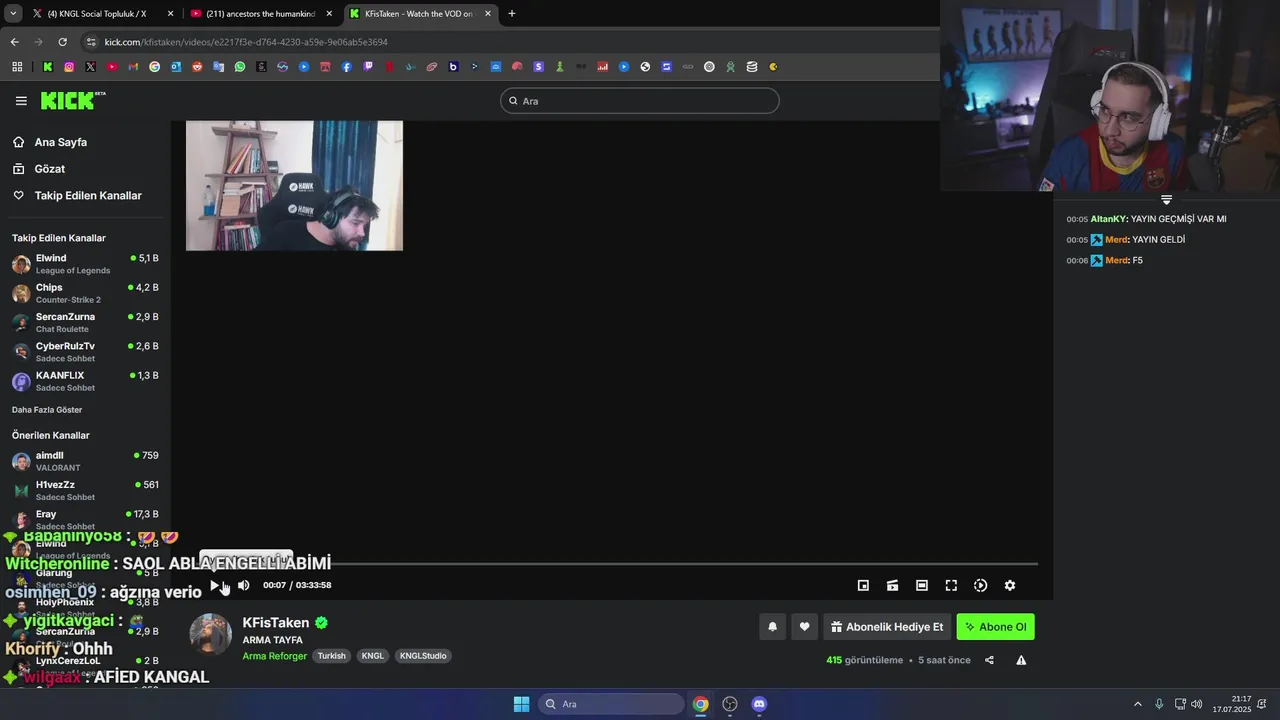Screen dimensions: 1280x720
Task: Open Chrome from the taskbar
Action: click(x=701, y=704)
